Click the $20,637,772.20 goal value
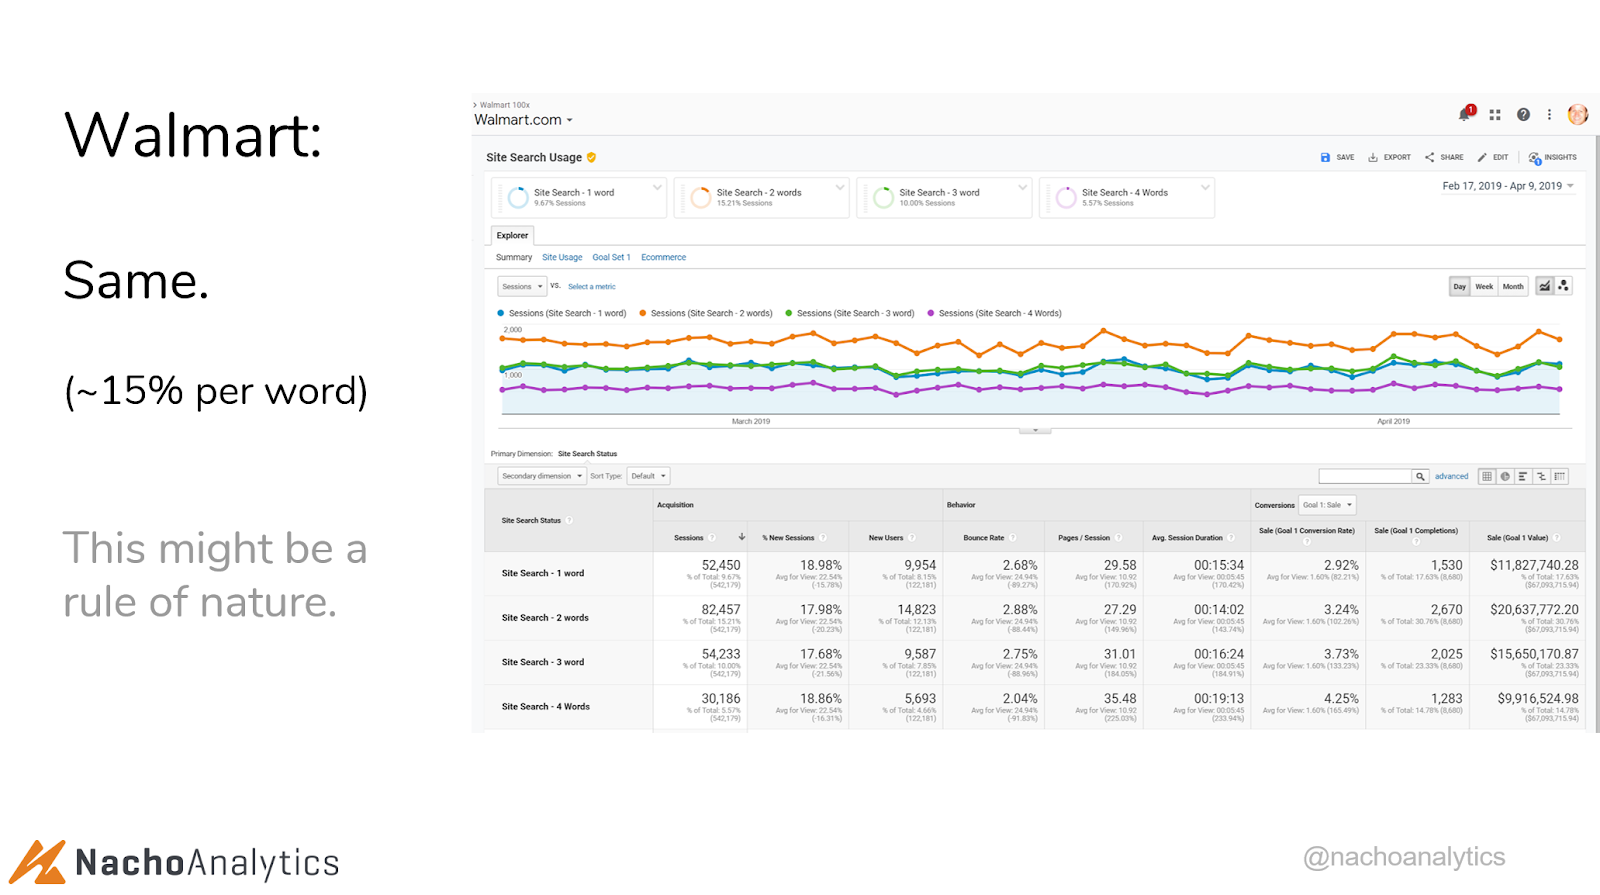The image size is (1600, 895). [x=1534, y=610]
